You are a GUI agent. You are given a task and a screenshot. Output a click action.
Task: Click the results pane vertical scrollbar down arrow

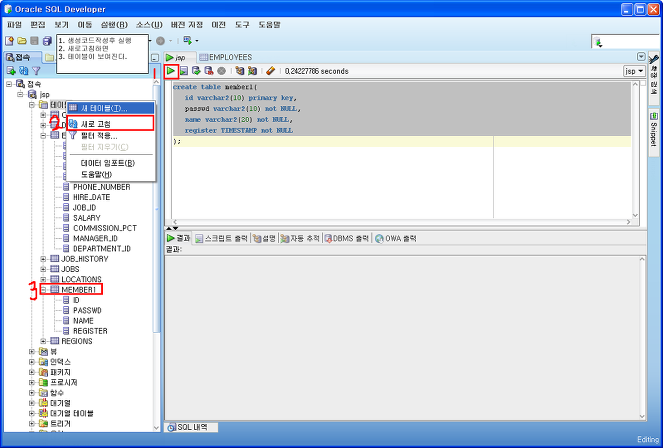tap(643, 417)
